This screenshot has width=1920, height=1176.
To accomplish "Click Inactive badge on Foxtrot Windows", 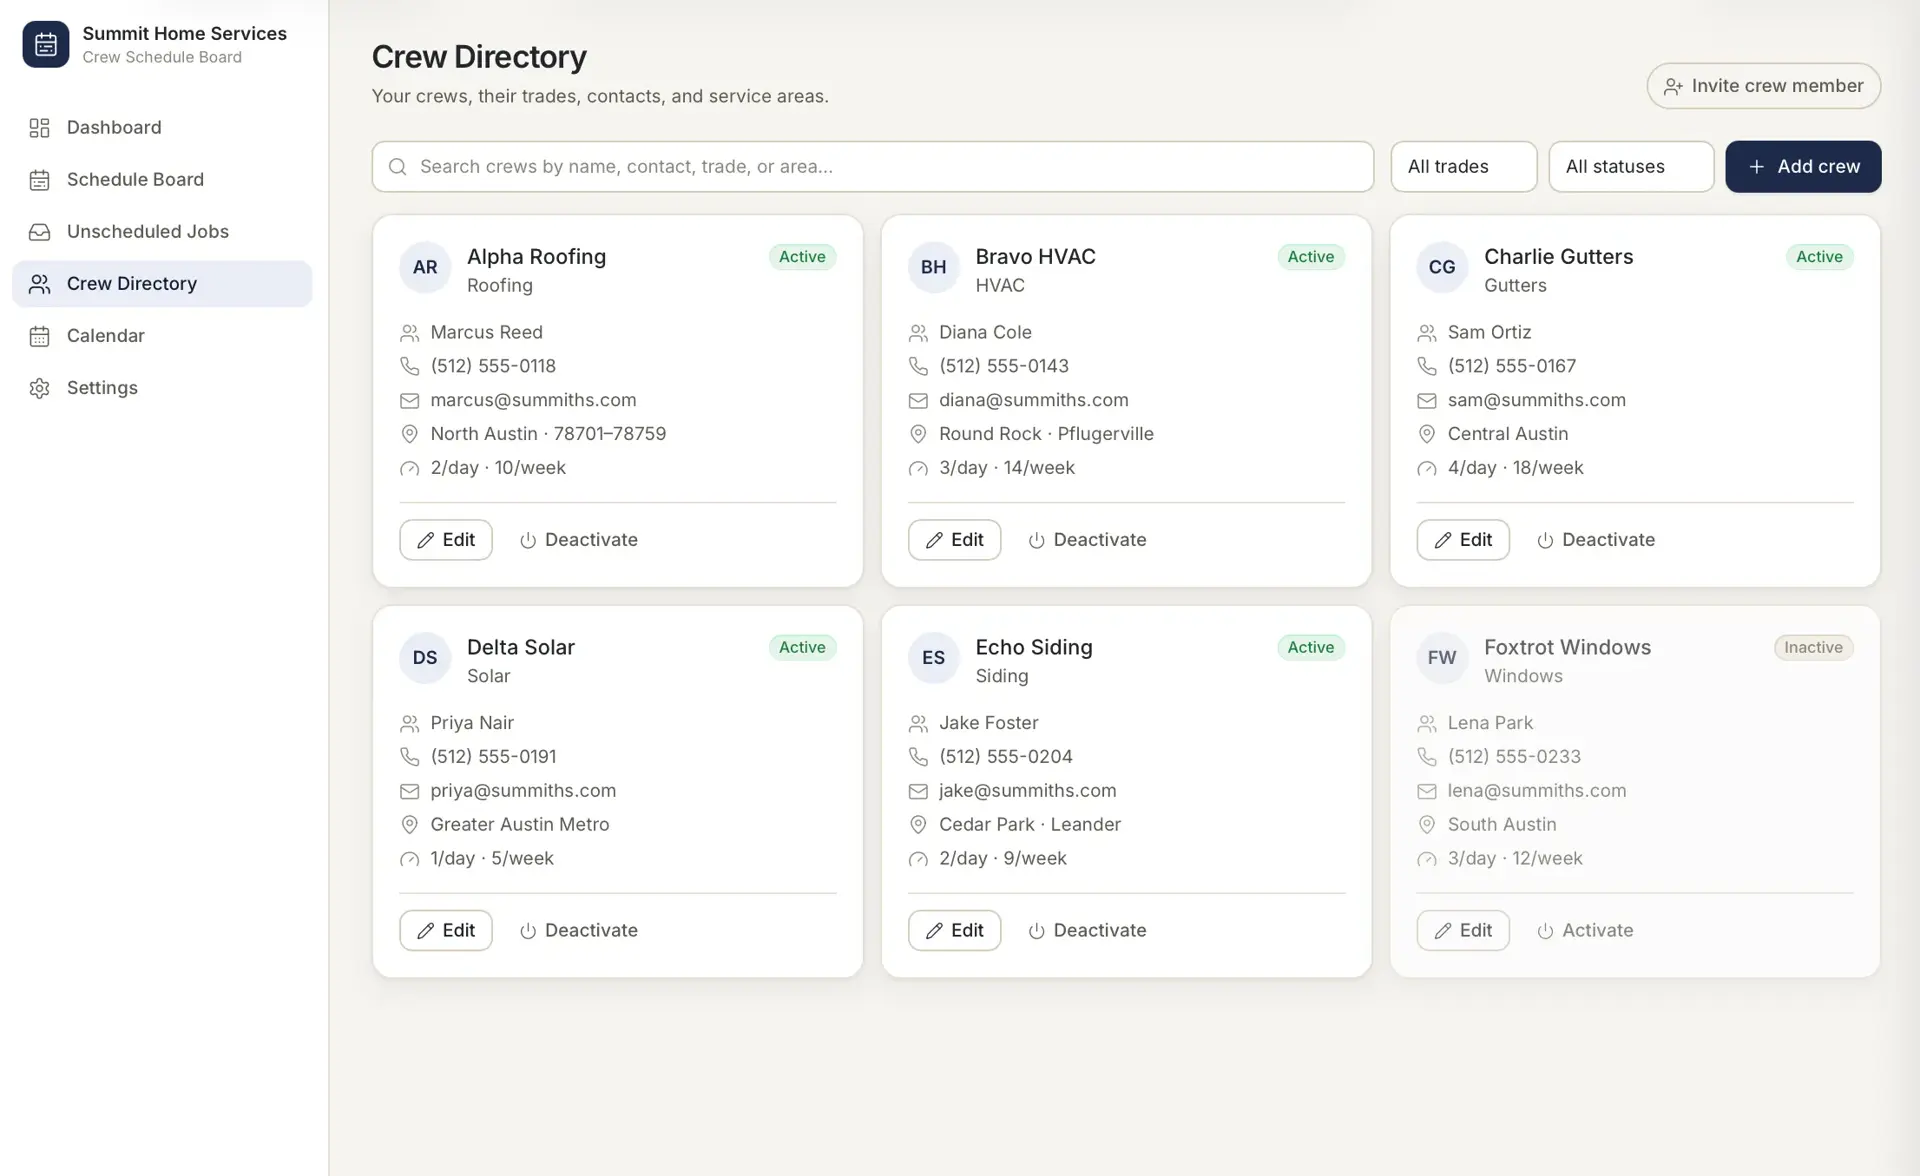I will point(1813,647).
